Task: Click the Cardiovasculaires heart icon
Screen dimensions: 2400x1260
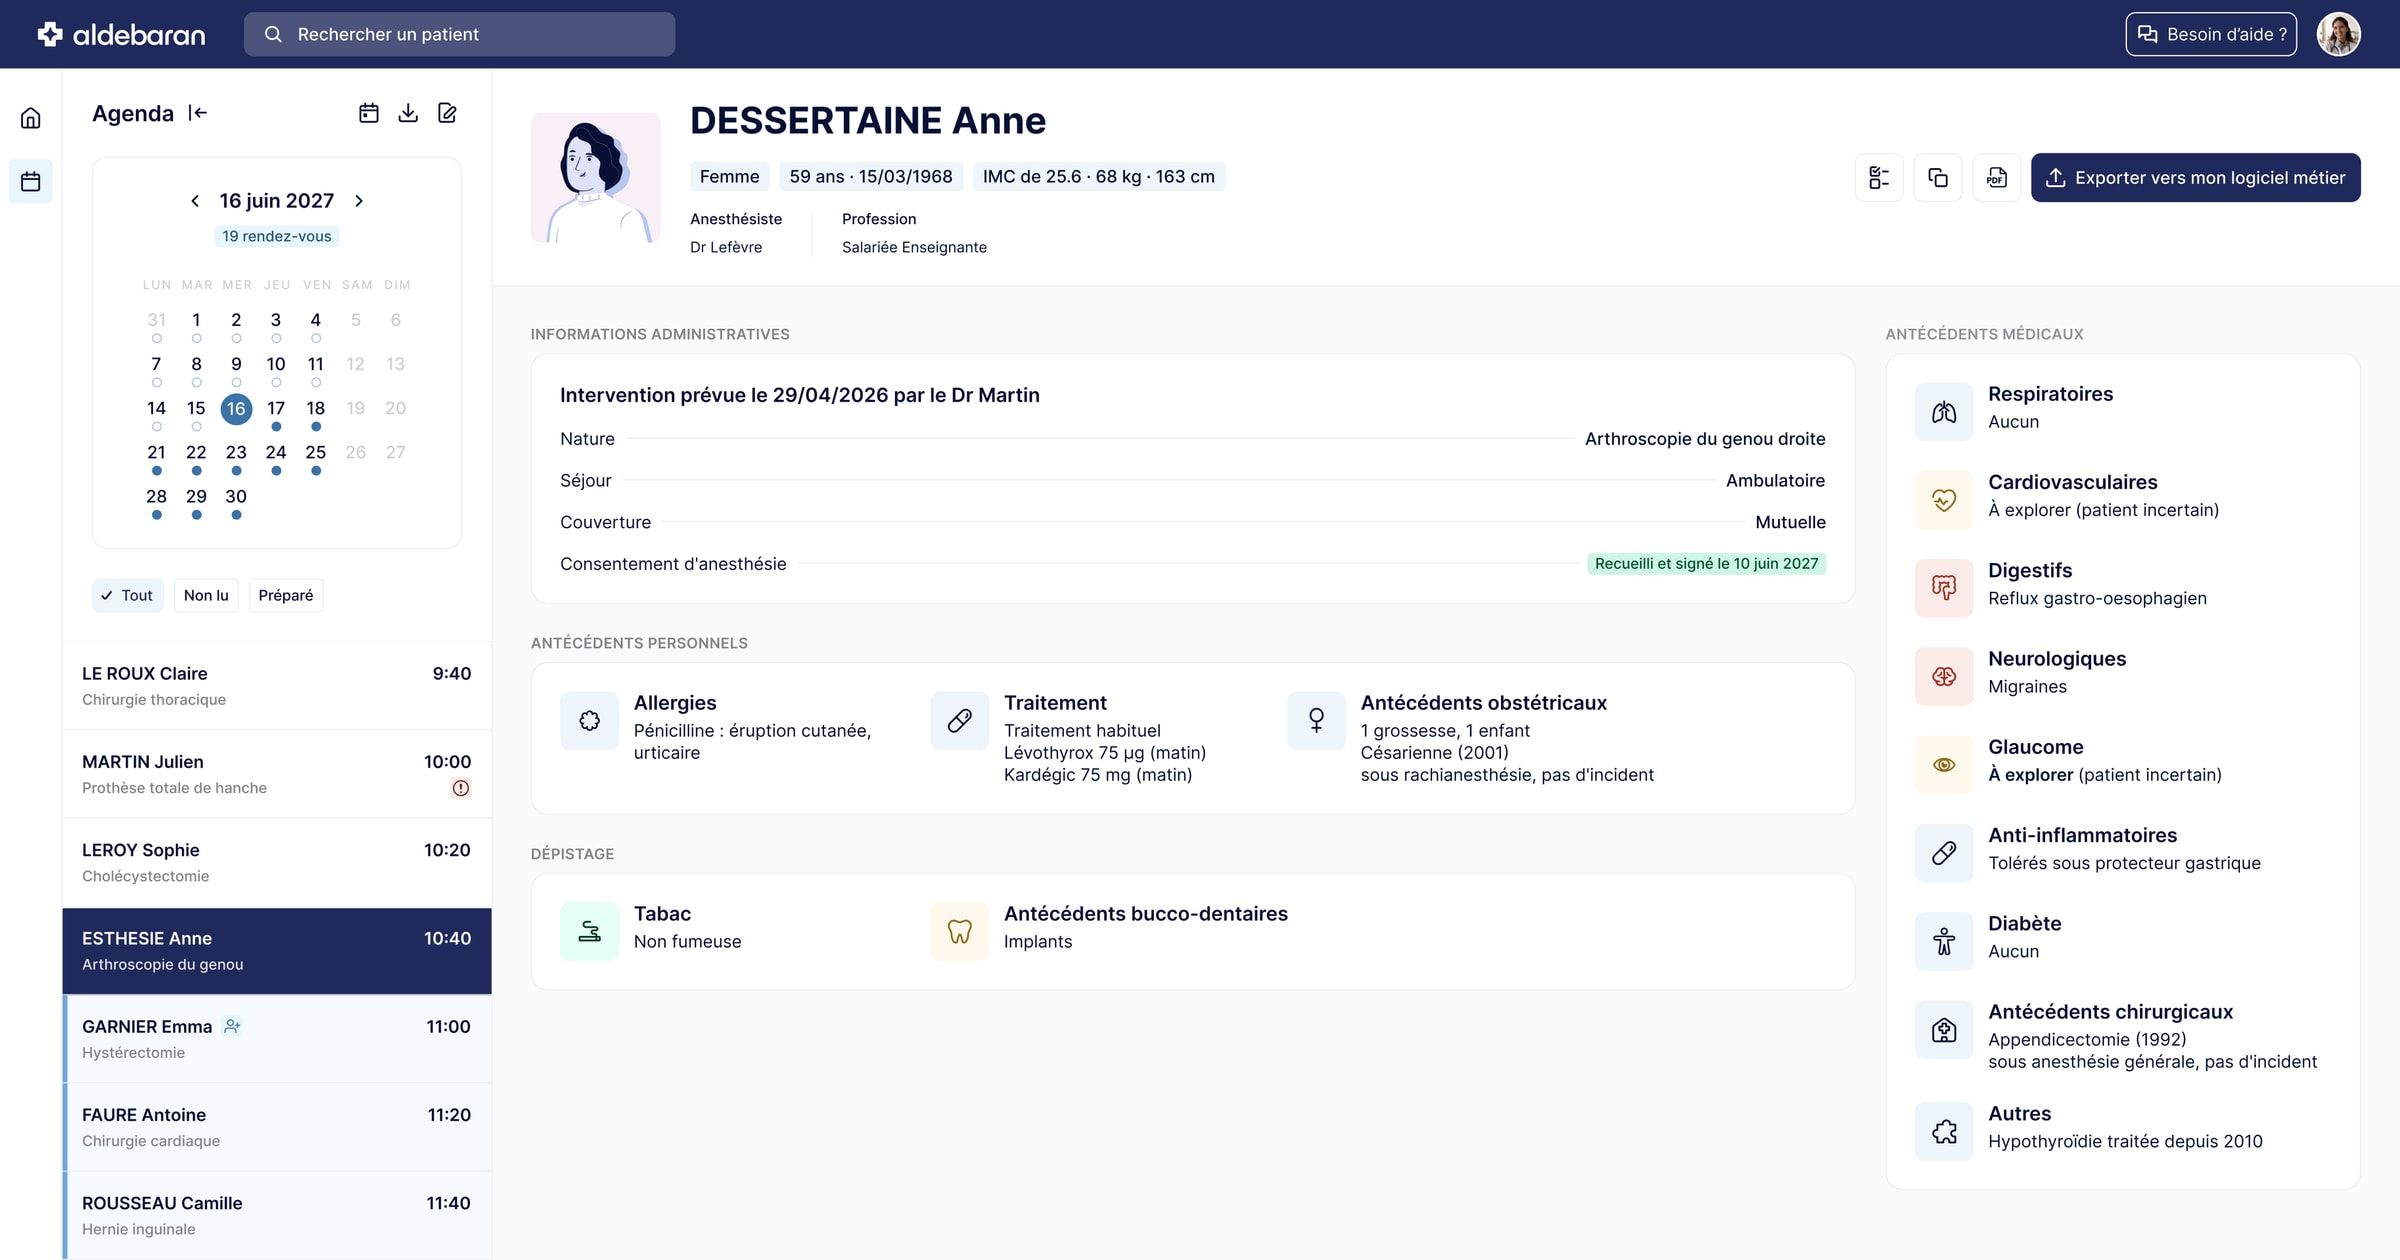Action: click(x=1944, y=500)
